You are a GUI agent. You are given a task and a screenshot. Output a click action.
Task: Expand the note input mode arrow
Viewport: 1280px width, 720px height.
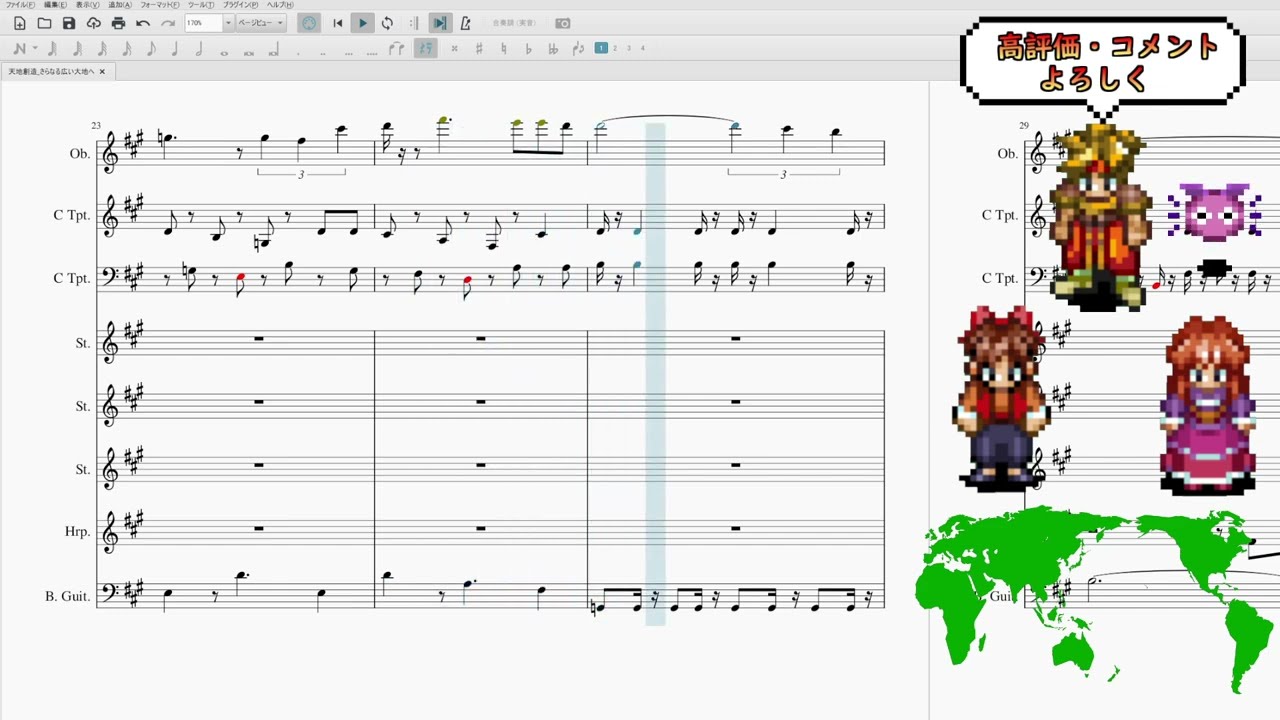35,48
